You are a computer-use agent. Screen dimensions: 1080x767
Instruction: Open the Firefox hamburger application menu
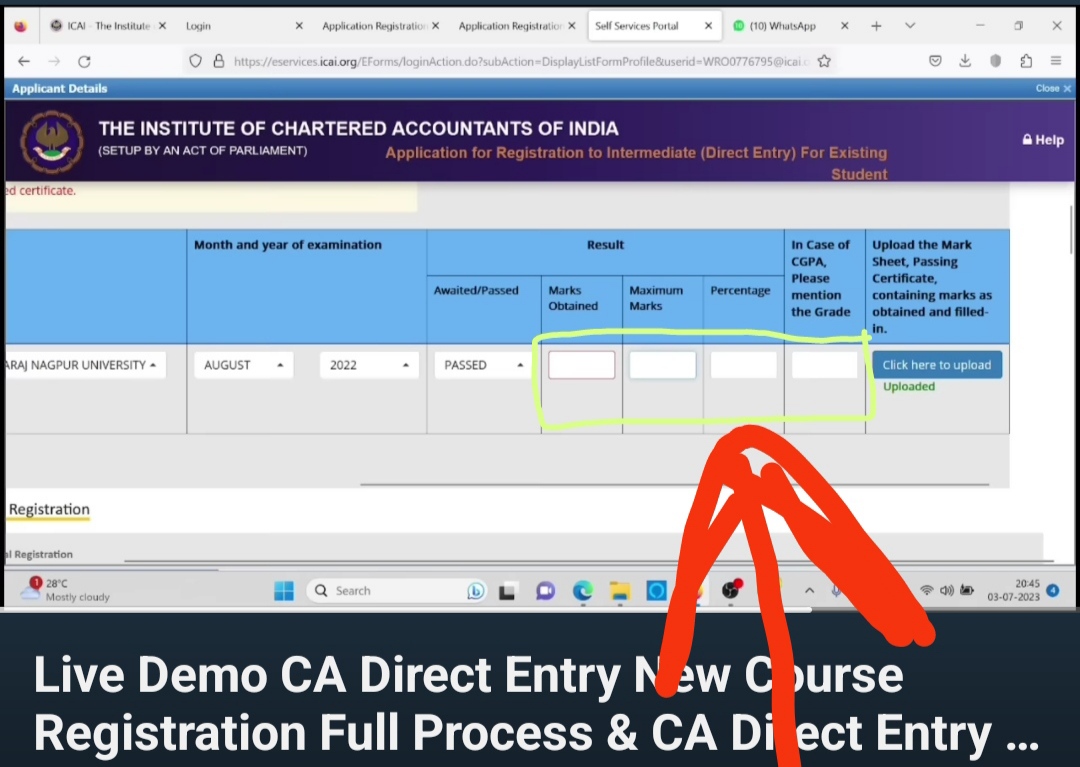coord(1056,61)
